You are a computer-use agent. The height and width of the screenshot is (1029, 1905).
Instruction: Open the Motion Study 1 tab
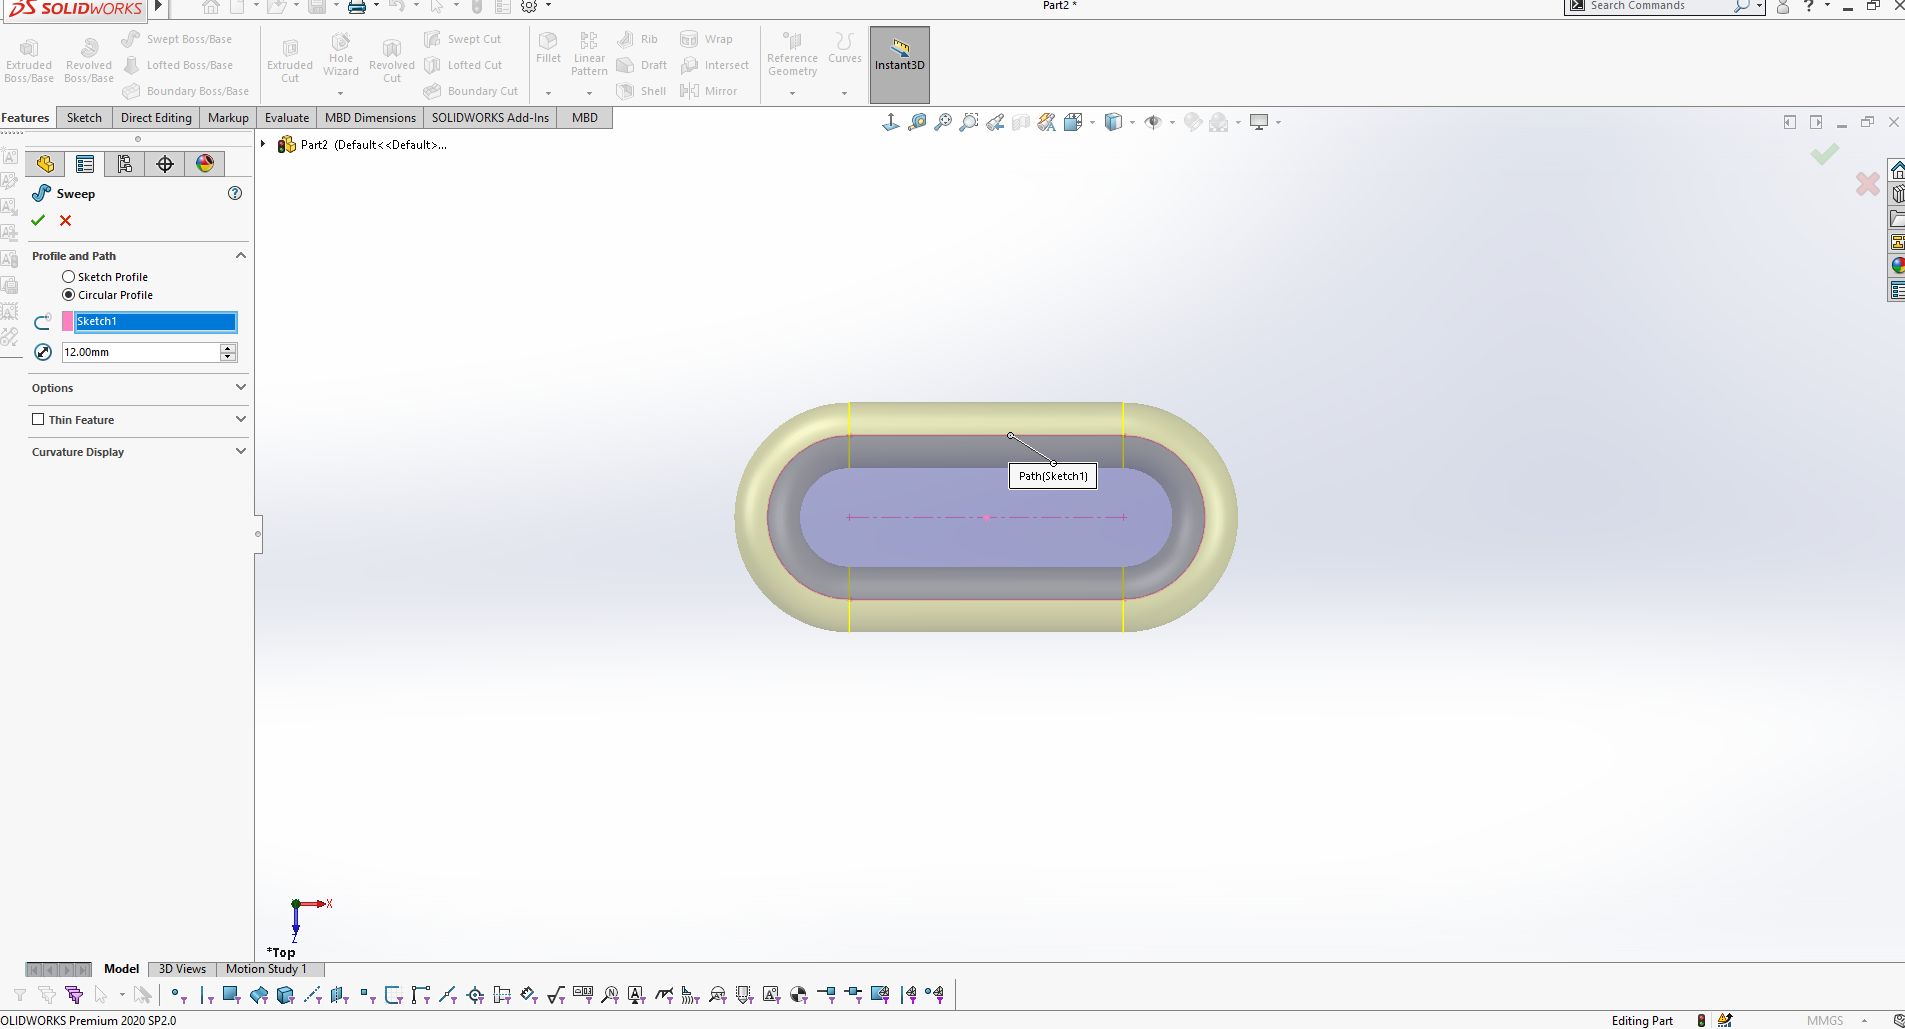coord(266,969)
